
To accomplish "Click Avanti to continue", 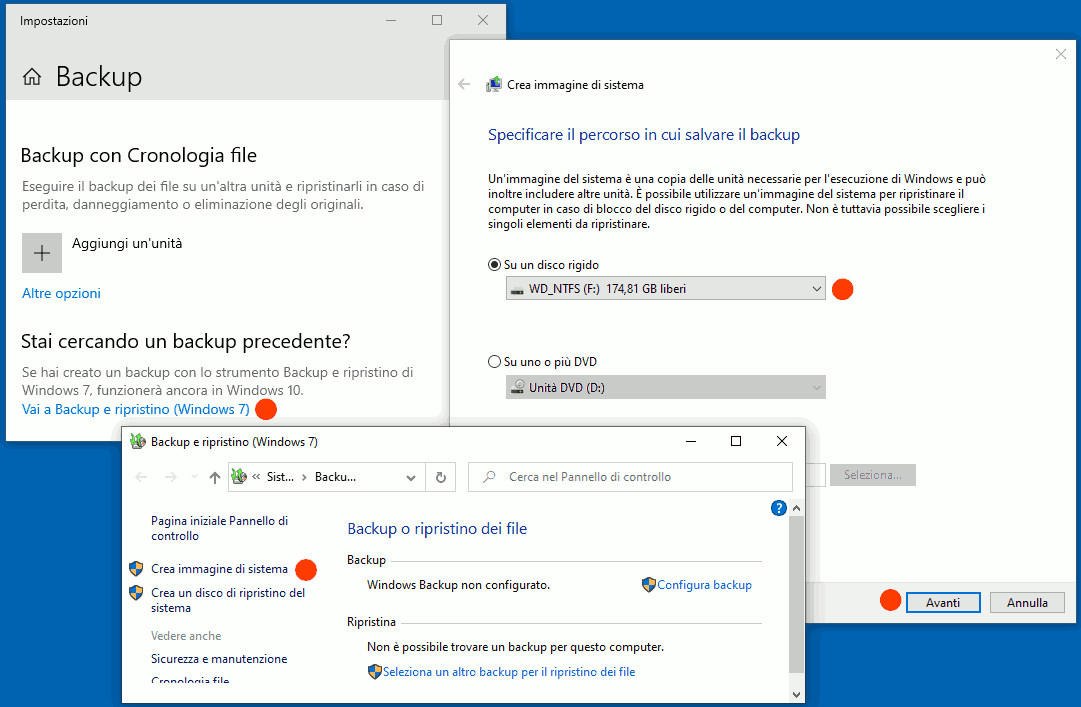I will (x=942, y=602).
